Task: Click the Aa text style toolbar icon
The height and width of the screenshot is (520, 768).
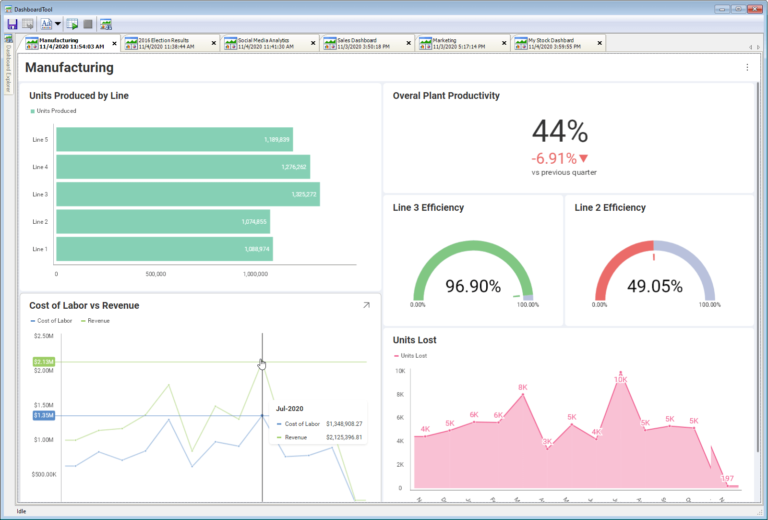Action: (46, 24)
